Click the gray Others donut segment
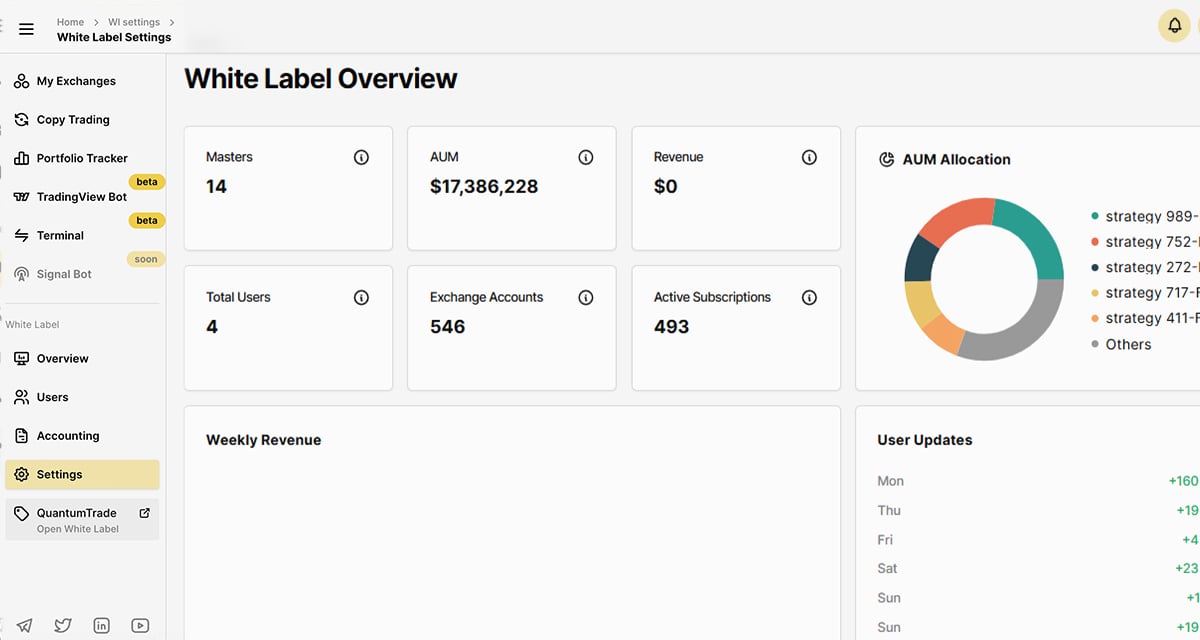1200x640 pixels. click(1030, 330)
